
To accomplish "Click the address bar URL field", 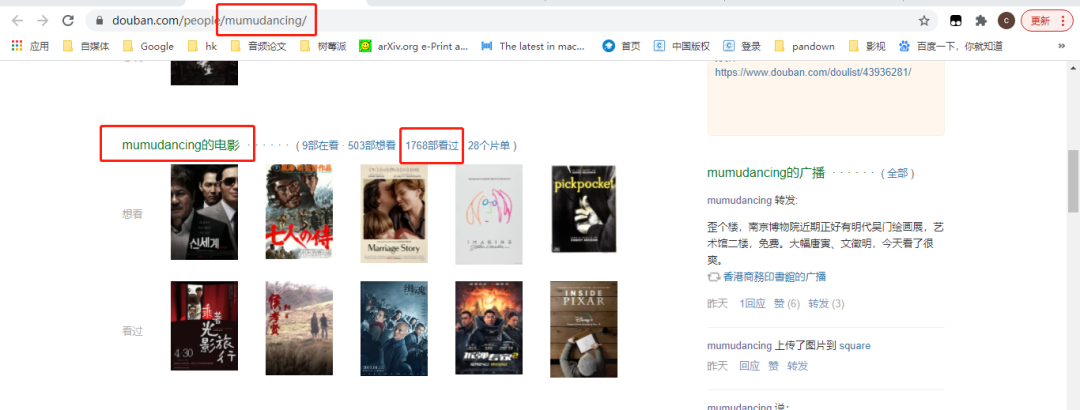I will point(510,21).
